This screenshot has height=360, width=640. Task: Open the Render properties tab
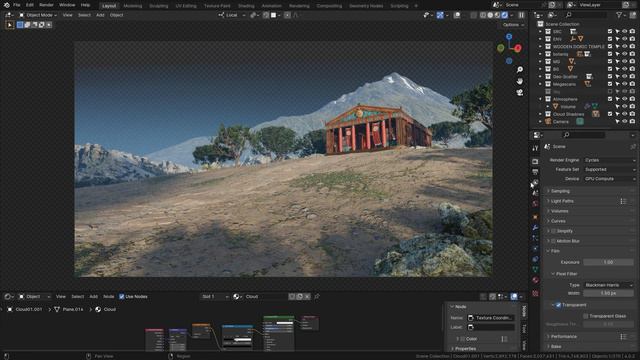pos(535,162)
